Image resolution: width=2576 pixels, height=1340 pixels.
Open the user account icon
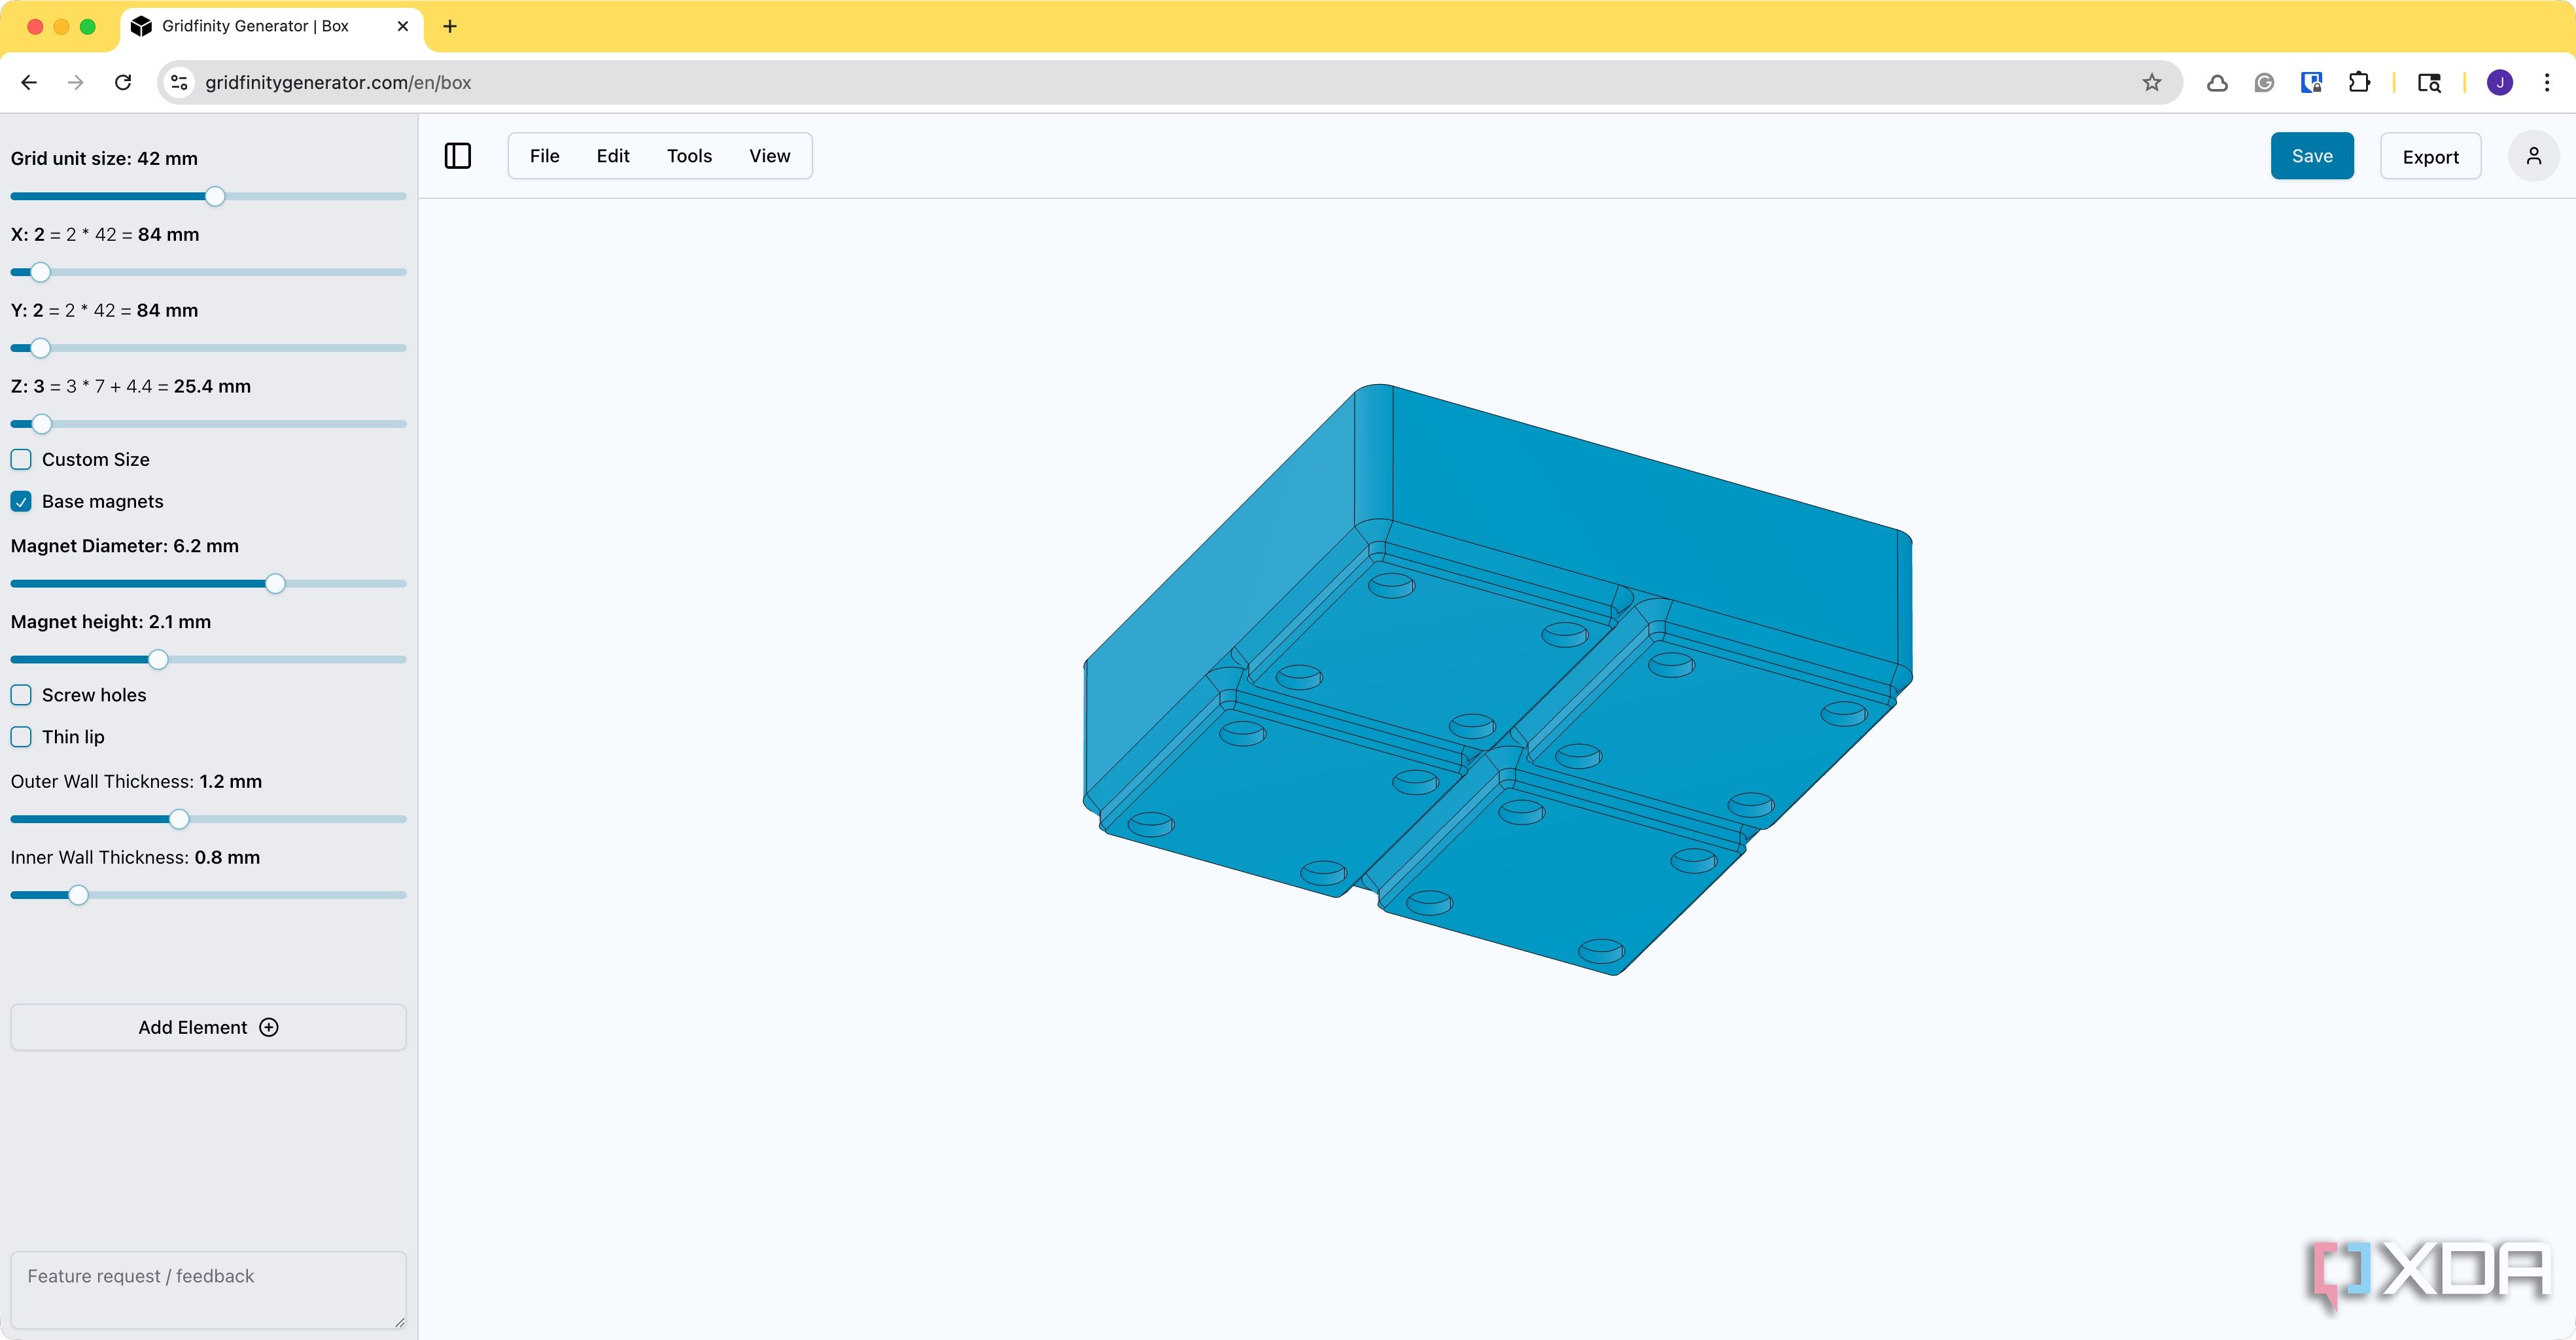tap(2533, 156)
